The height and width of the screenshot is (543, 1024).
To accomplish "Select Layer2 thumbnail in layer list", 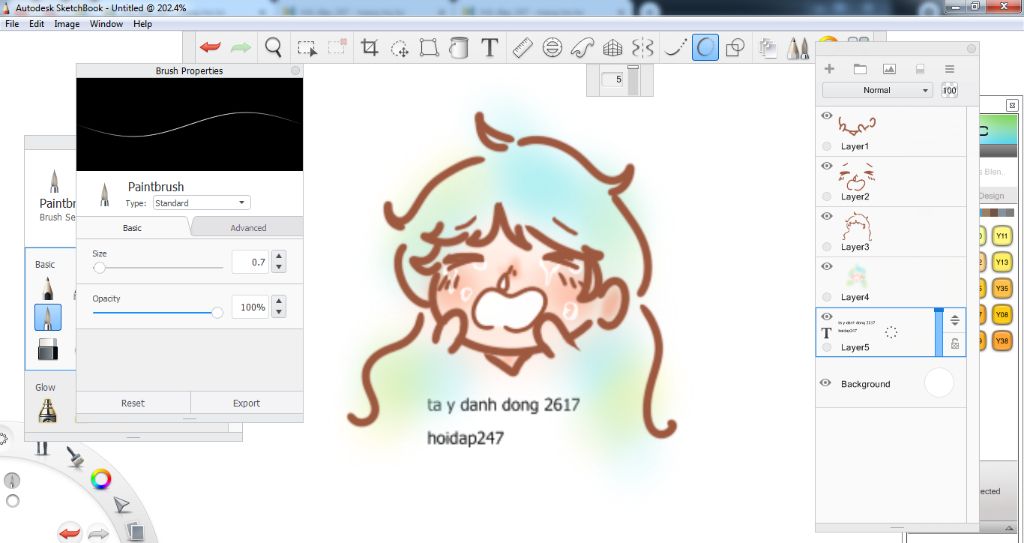I will (x=856, y=177).
